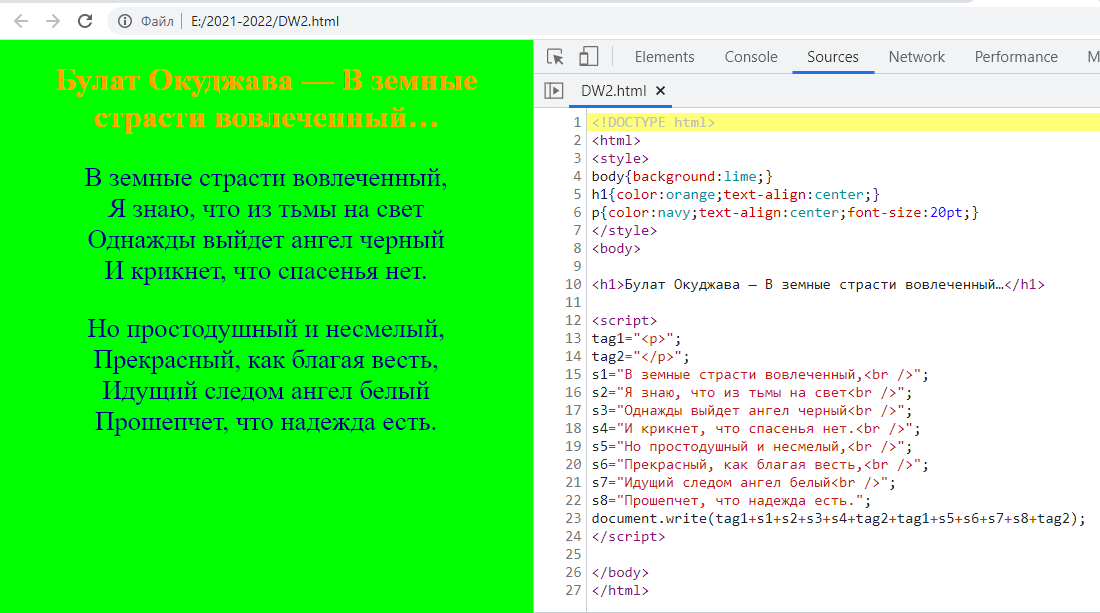Go to the Network tab
This screenshot has width=1100, height=613.
(916, 57)
